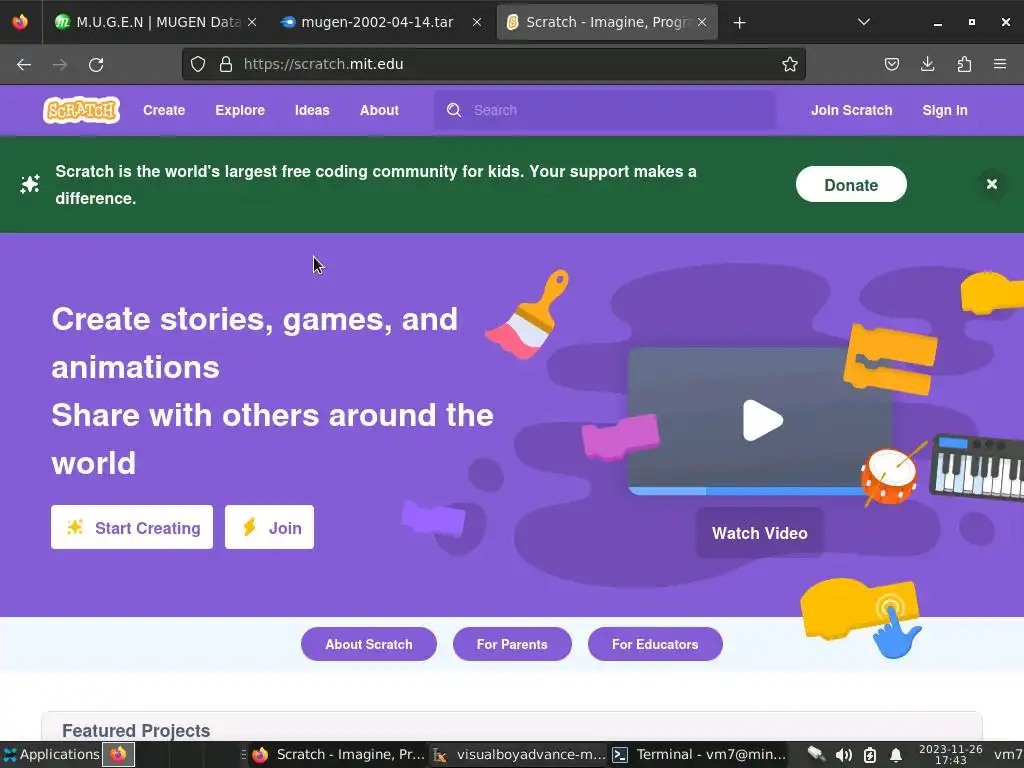Click the Join button with lightning bolt

(x=270, y=527)
